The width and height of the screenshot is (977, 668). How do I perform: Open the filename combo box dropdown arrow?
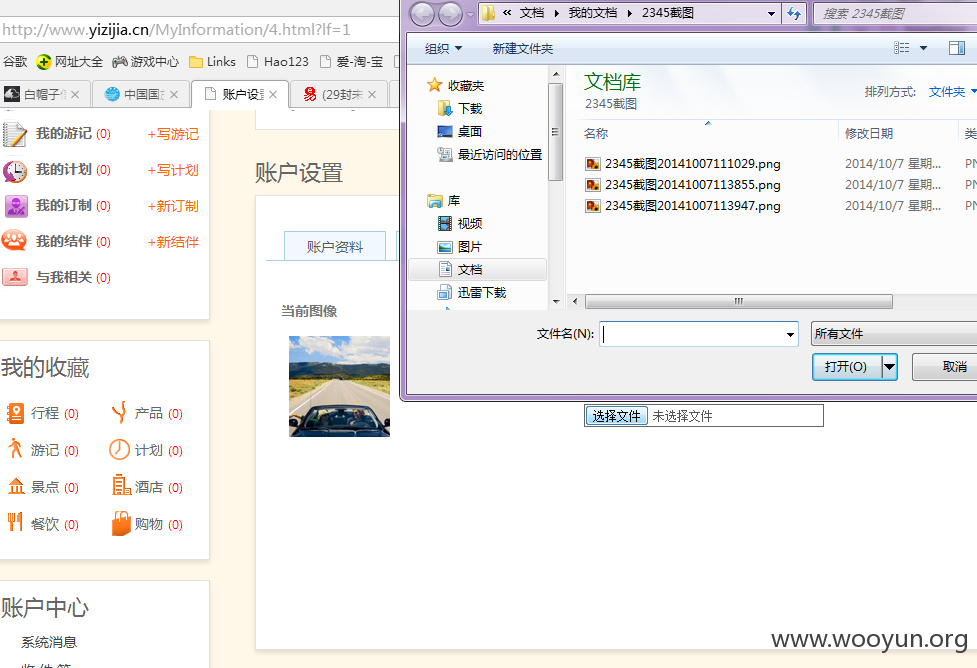790,335
